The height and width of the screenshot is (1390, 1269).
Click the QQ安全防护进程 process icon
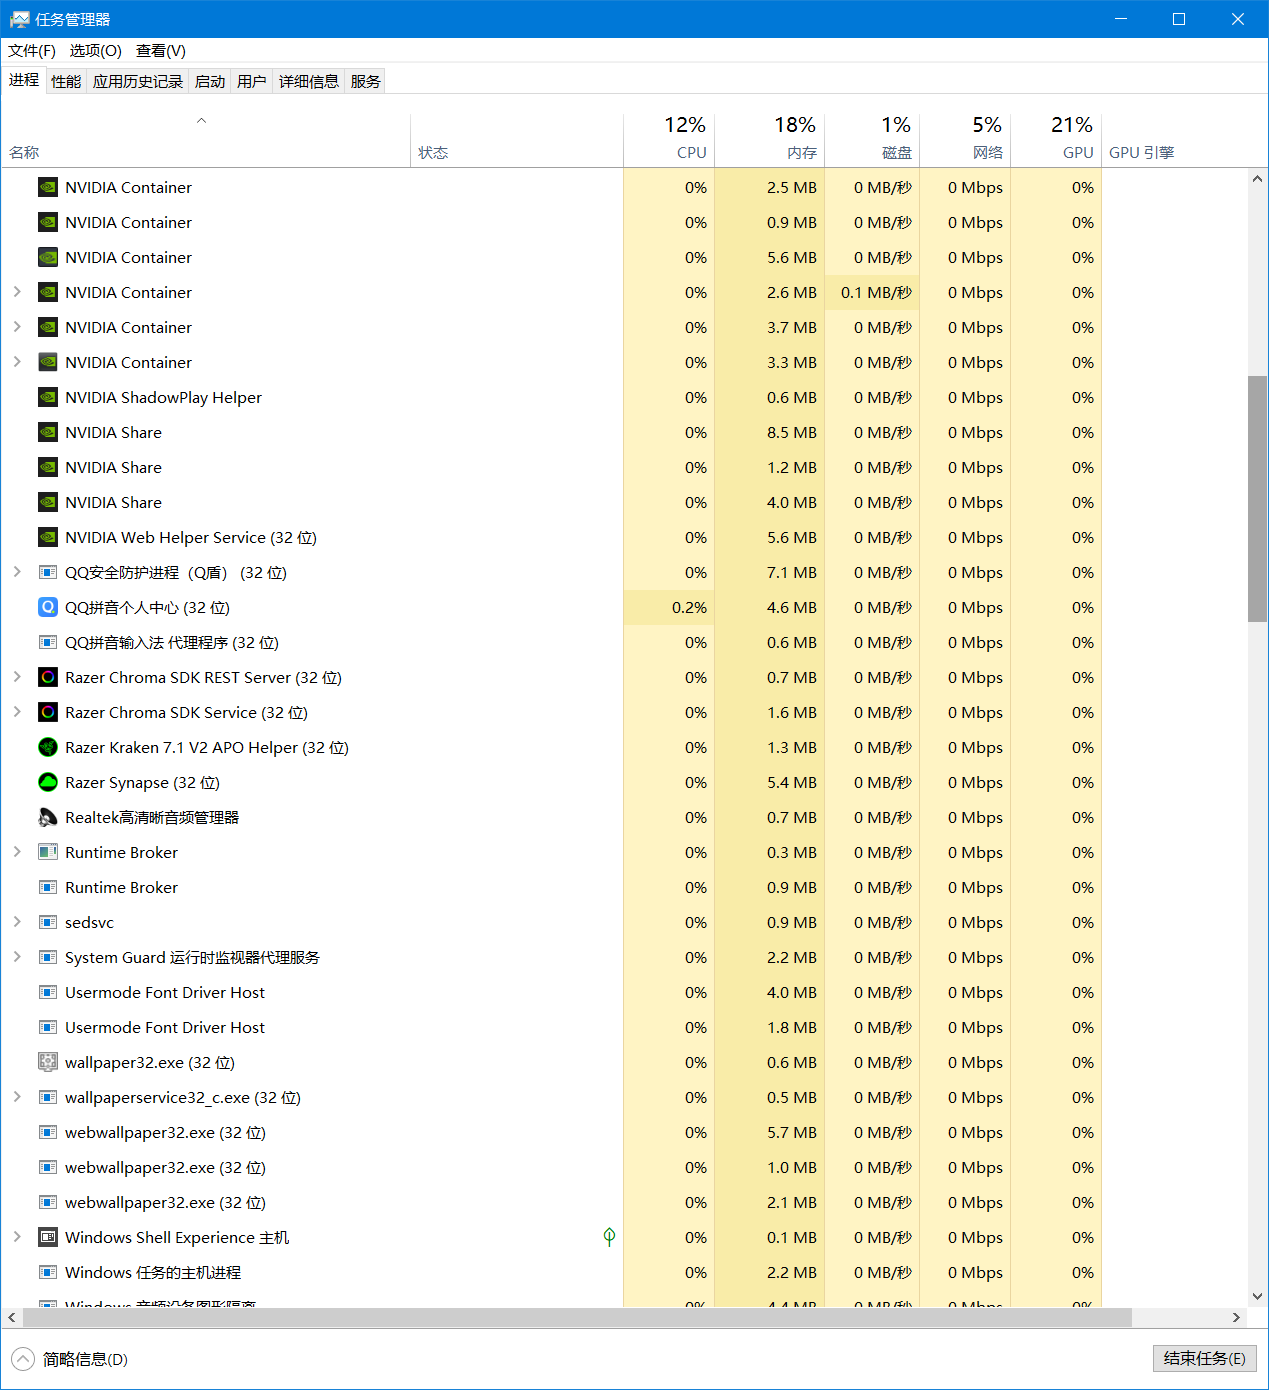point(48,572)
